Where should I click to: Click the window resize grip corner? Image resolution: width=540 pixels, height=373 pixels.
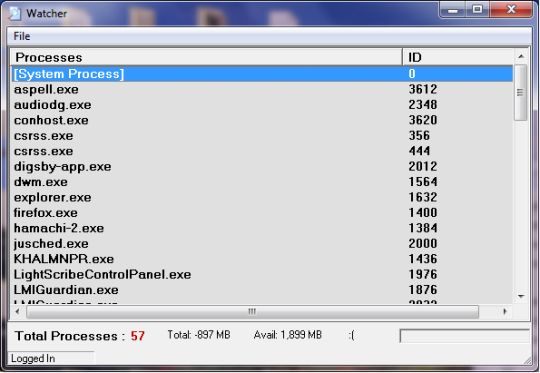[528, 361]
